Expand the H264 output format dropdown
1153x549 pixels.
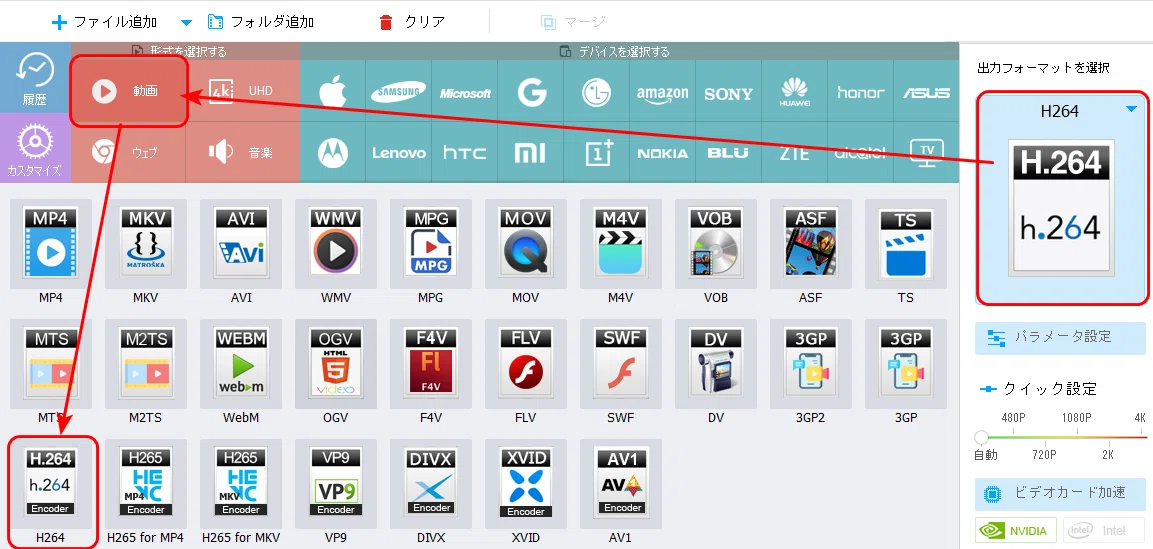pyautogui.click(x=1132, y=110)
